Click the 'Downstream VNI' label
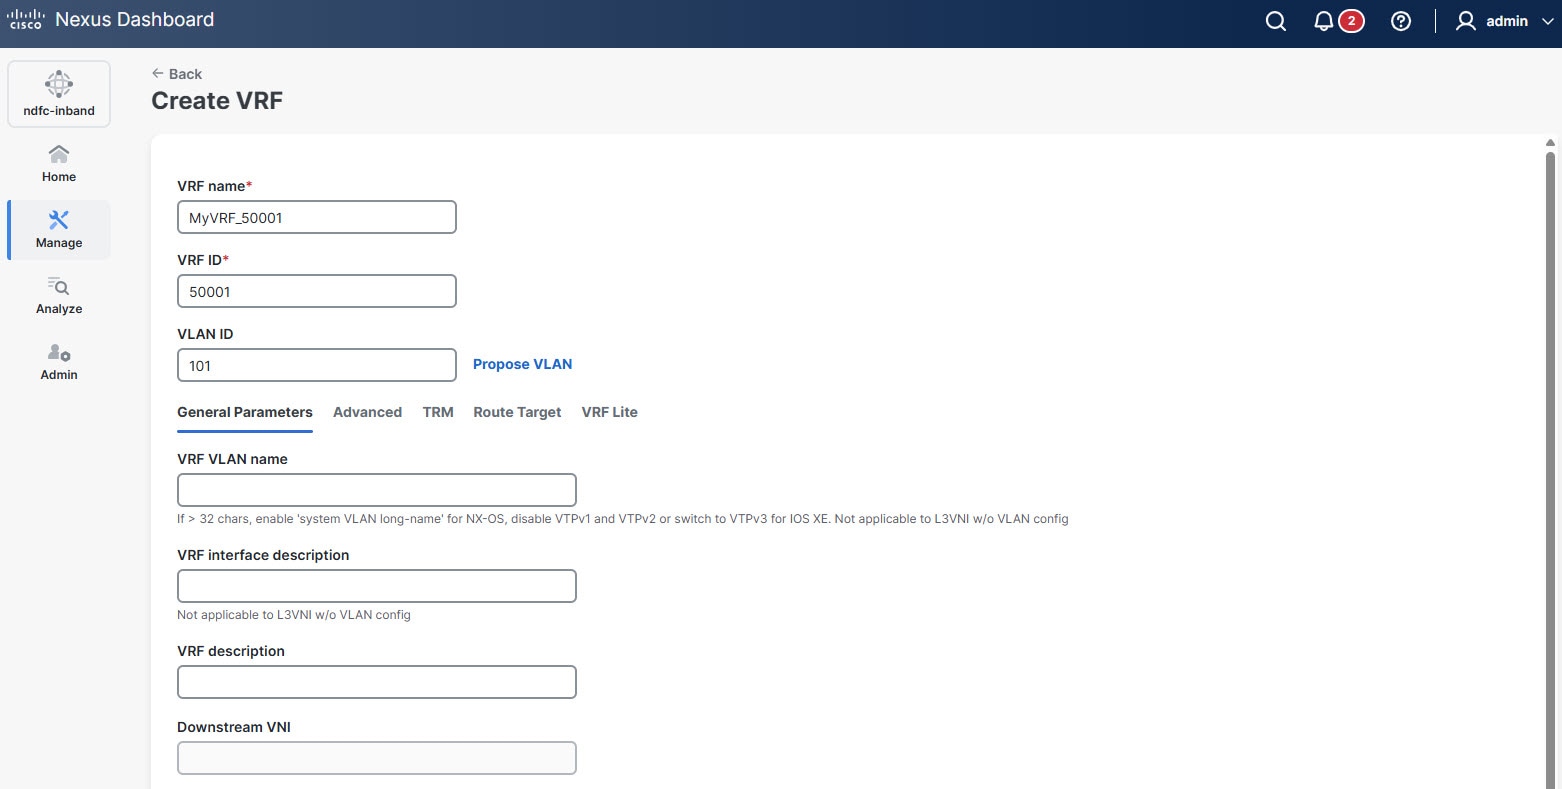Viewport: 1562px width, 789px height. point(234,727)
